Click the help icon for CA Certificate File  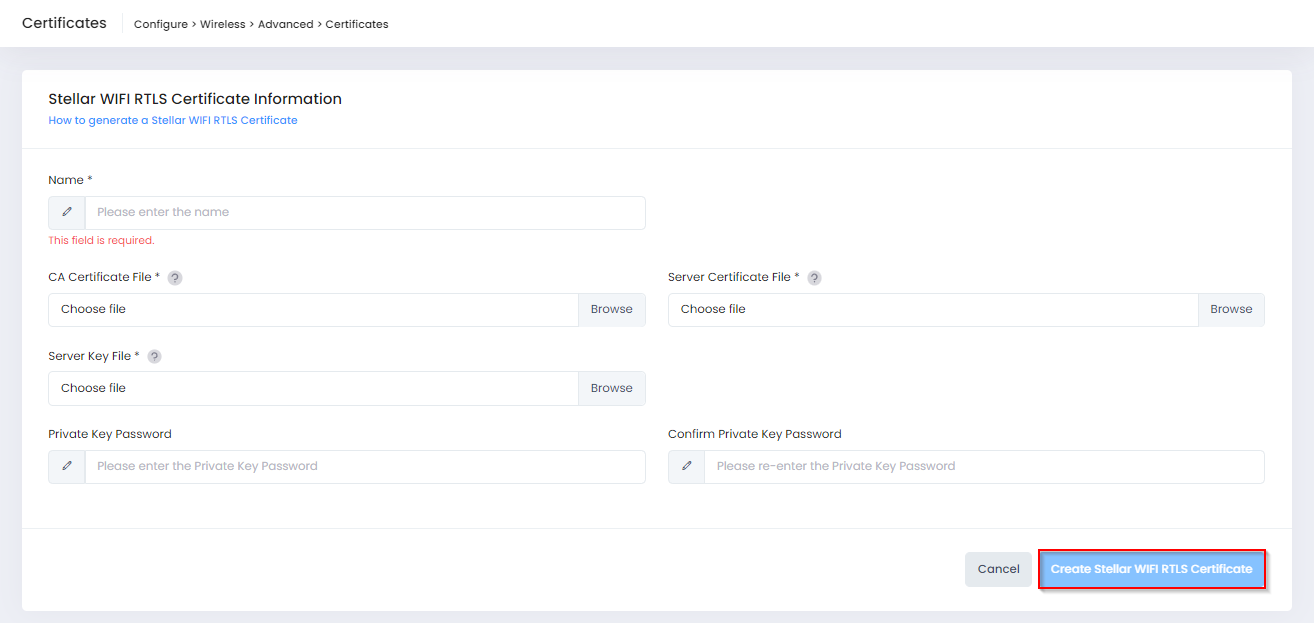coord(175,278)
